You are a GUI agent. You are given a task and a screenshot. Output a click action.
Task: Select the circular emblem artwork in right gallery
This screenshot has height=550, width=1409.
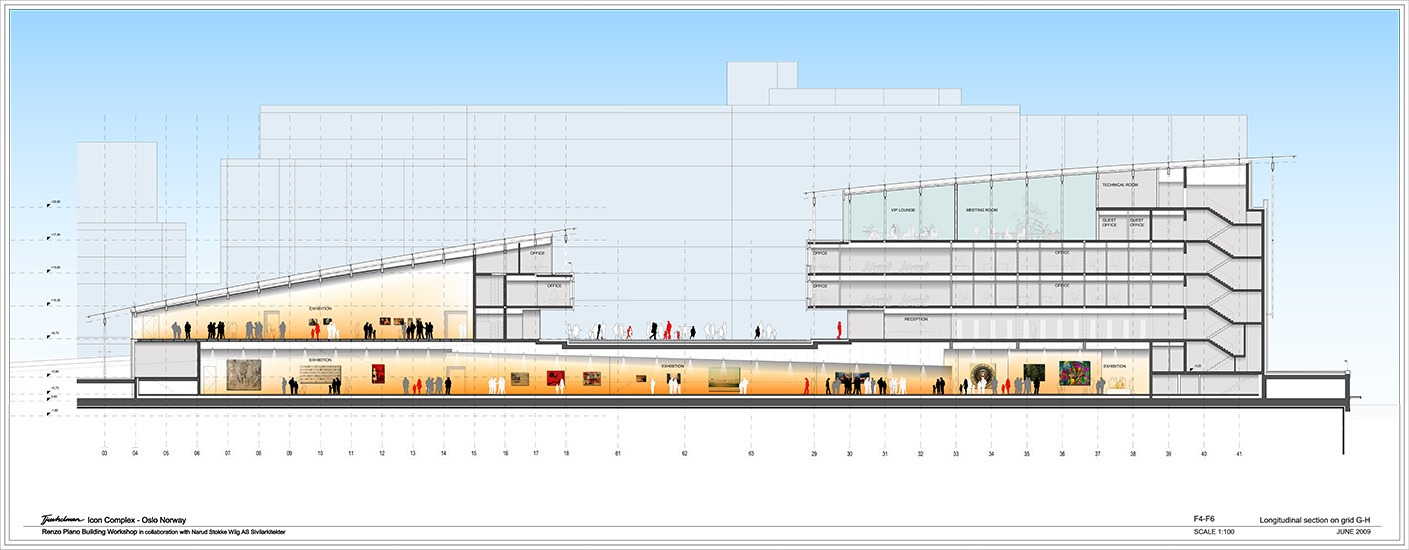[983, 375]
